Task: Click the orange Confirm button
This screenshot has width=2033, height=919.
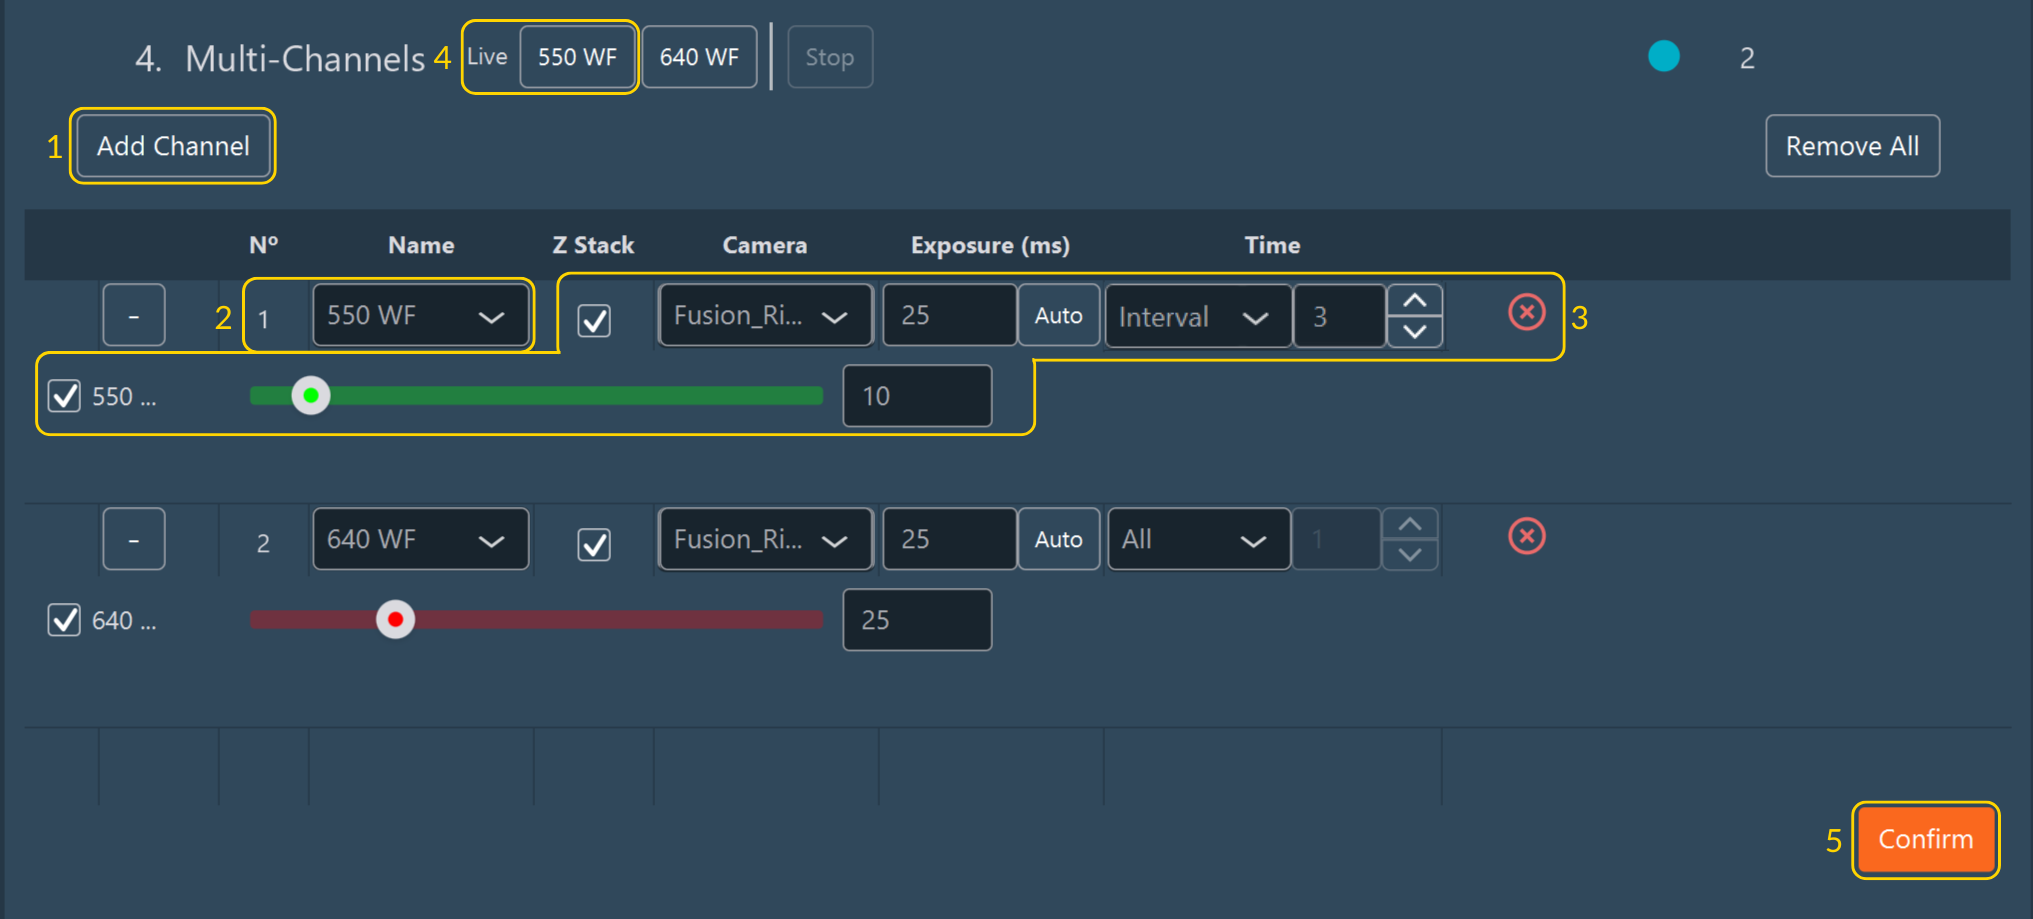Action: click(x=1925, y=840)
